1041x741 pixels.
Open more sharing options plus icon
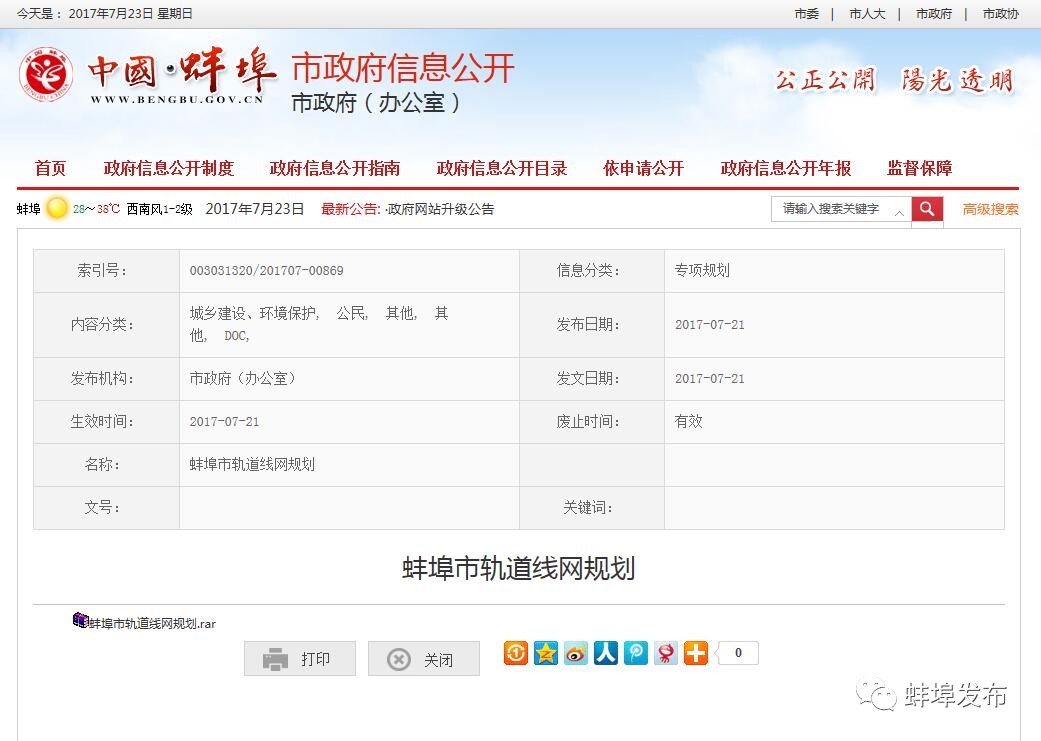click(x=695, y=653)
